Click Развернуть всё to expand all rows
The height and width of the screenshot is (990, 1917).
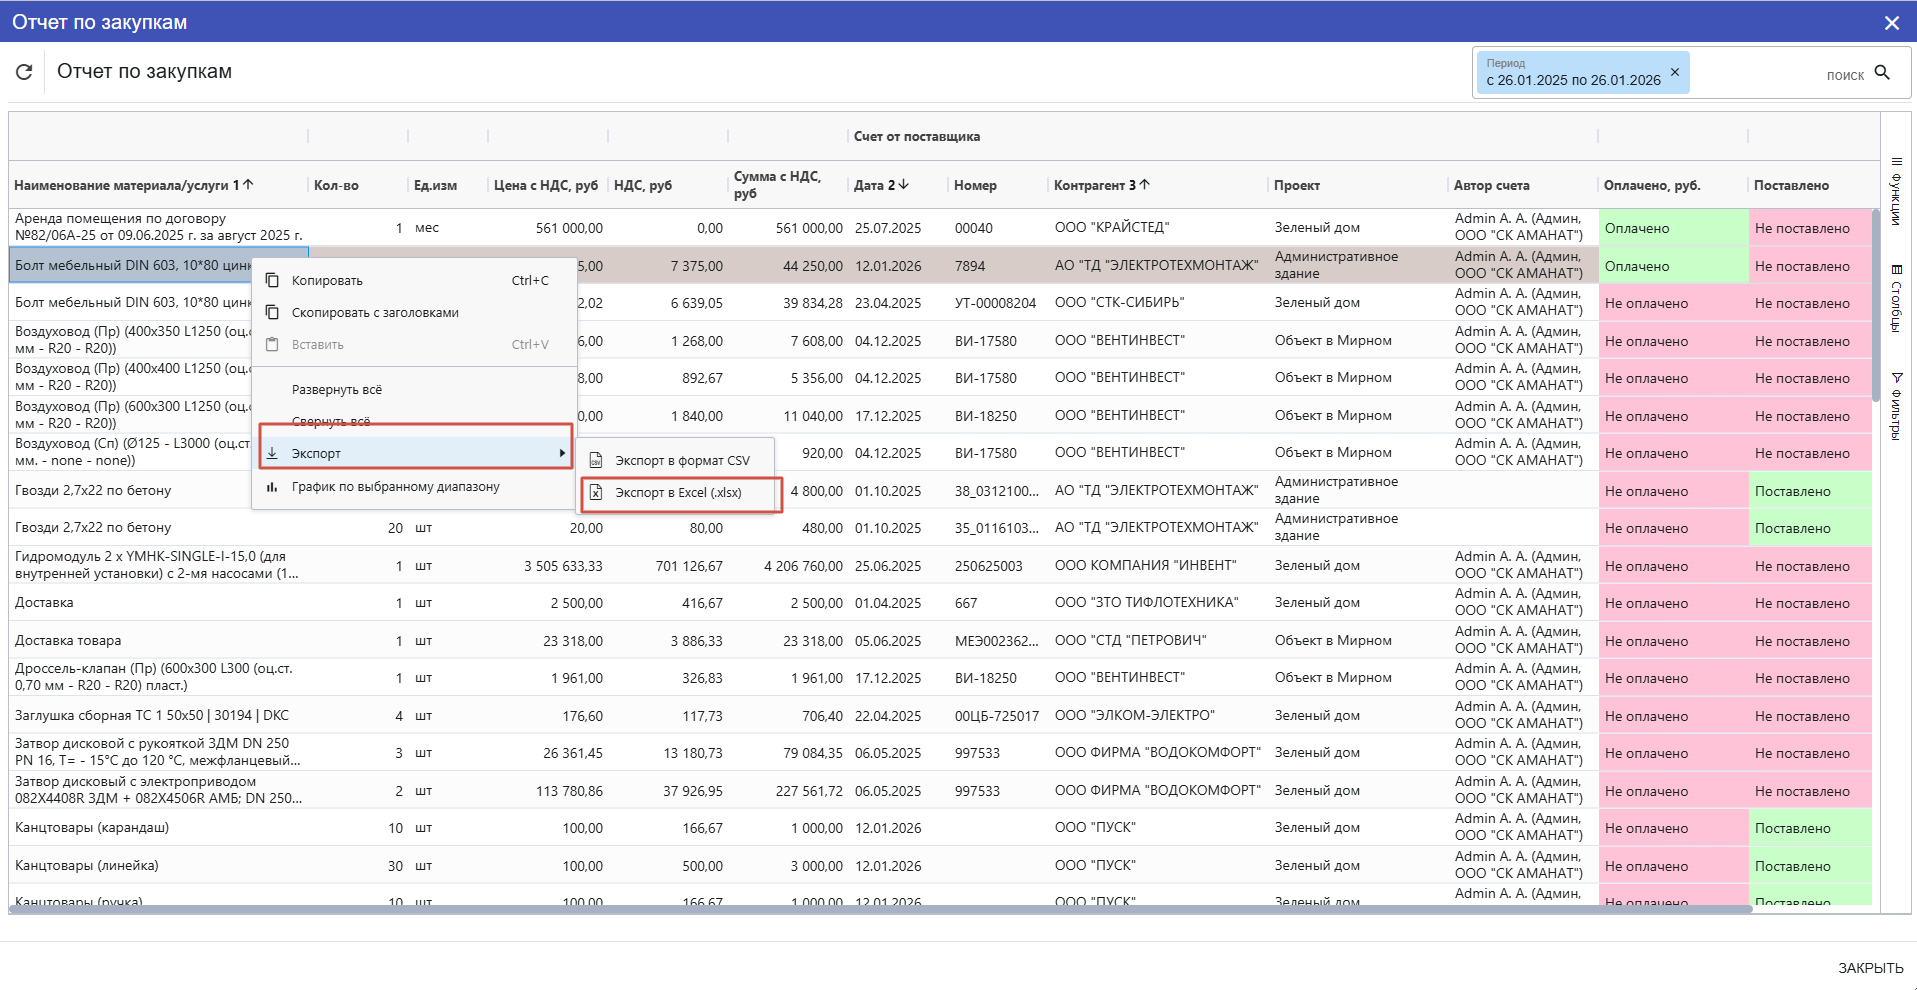(337, 390)
